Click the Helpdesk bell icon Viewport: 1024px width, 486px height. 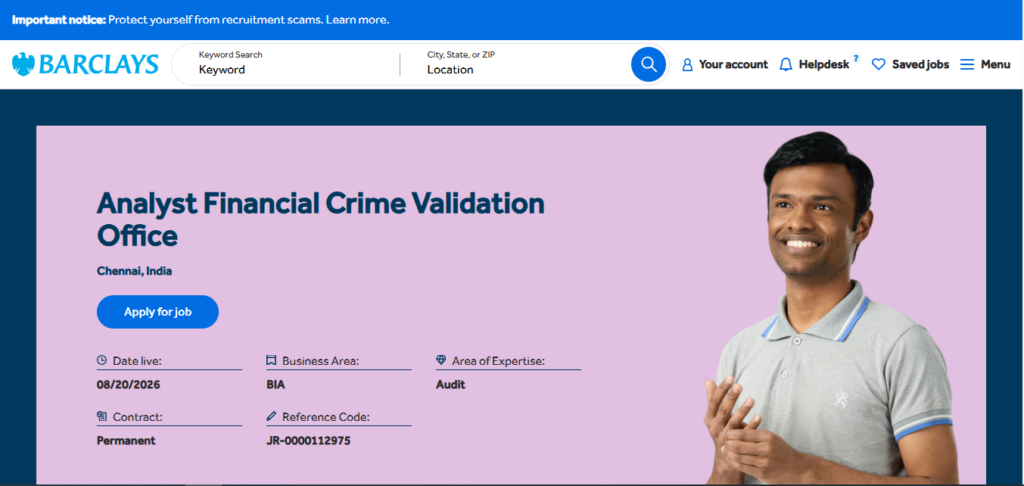(x=786, y=65)
